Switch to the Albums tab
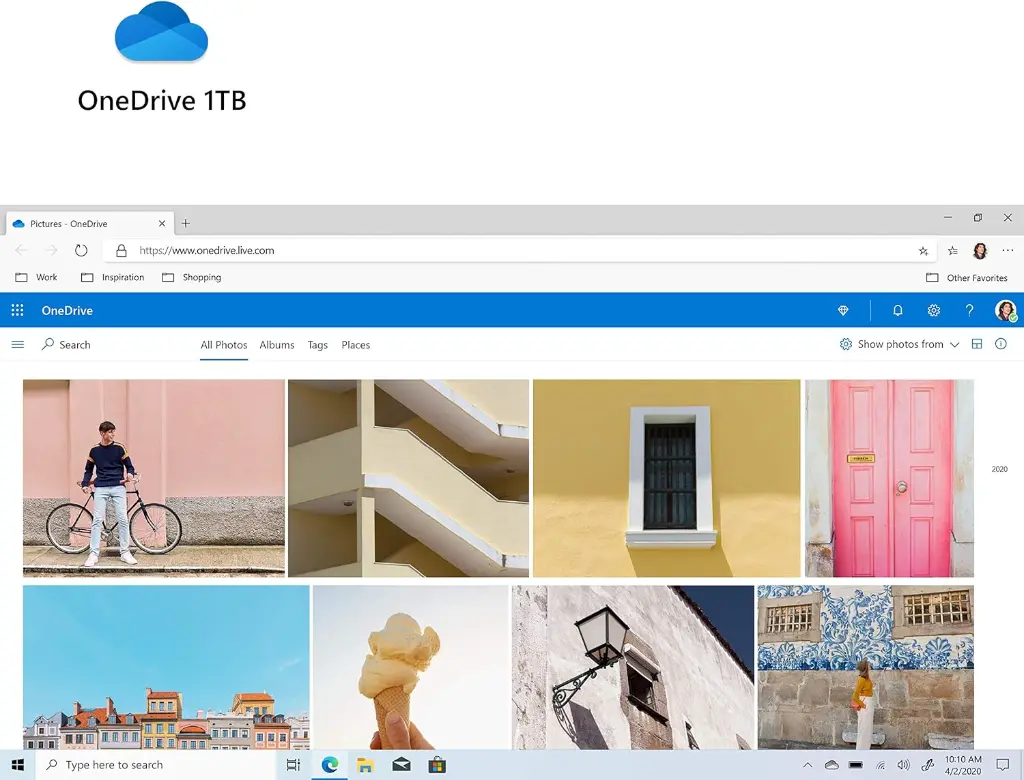1024x780 pixels. [277, 345]
